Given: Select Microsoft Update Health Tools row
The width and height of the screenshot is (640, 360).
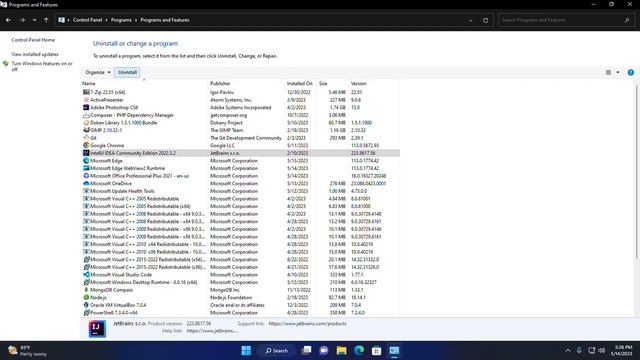Looking at the screenshot, I should point(241,191).
